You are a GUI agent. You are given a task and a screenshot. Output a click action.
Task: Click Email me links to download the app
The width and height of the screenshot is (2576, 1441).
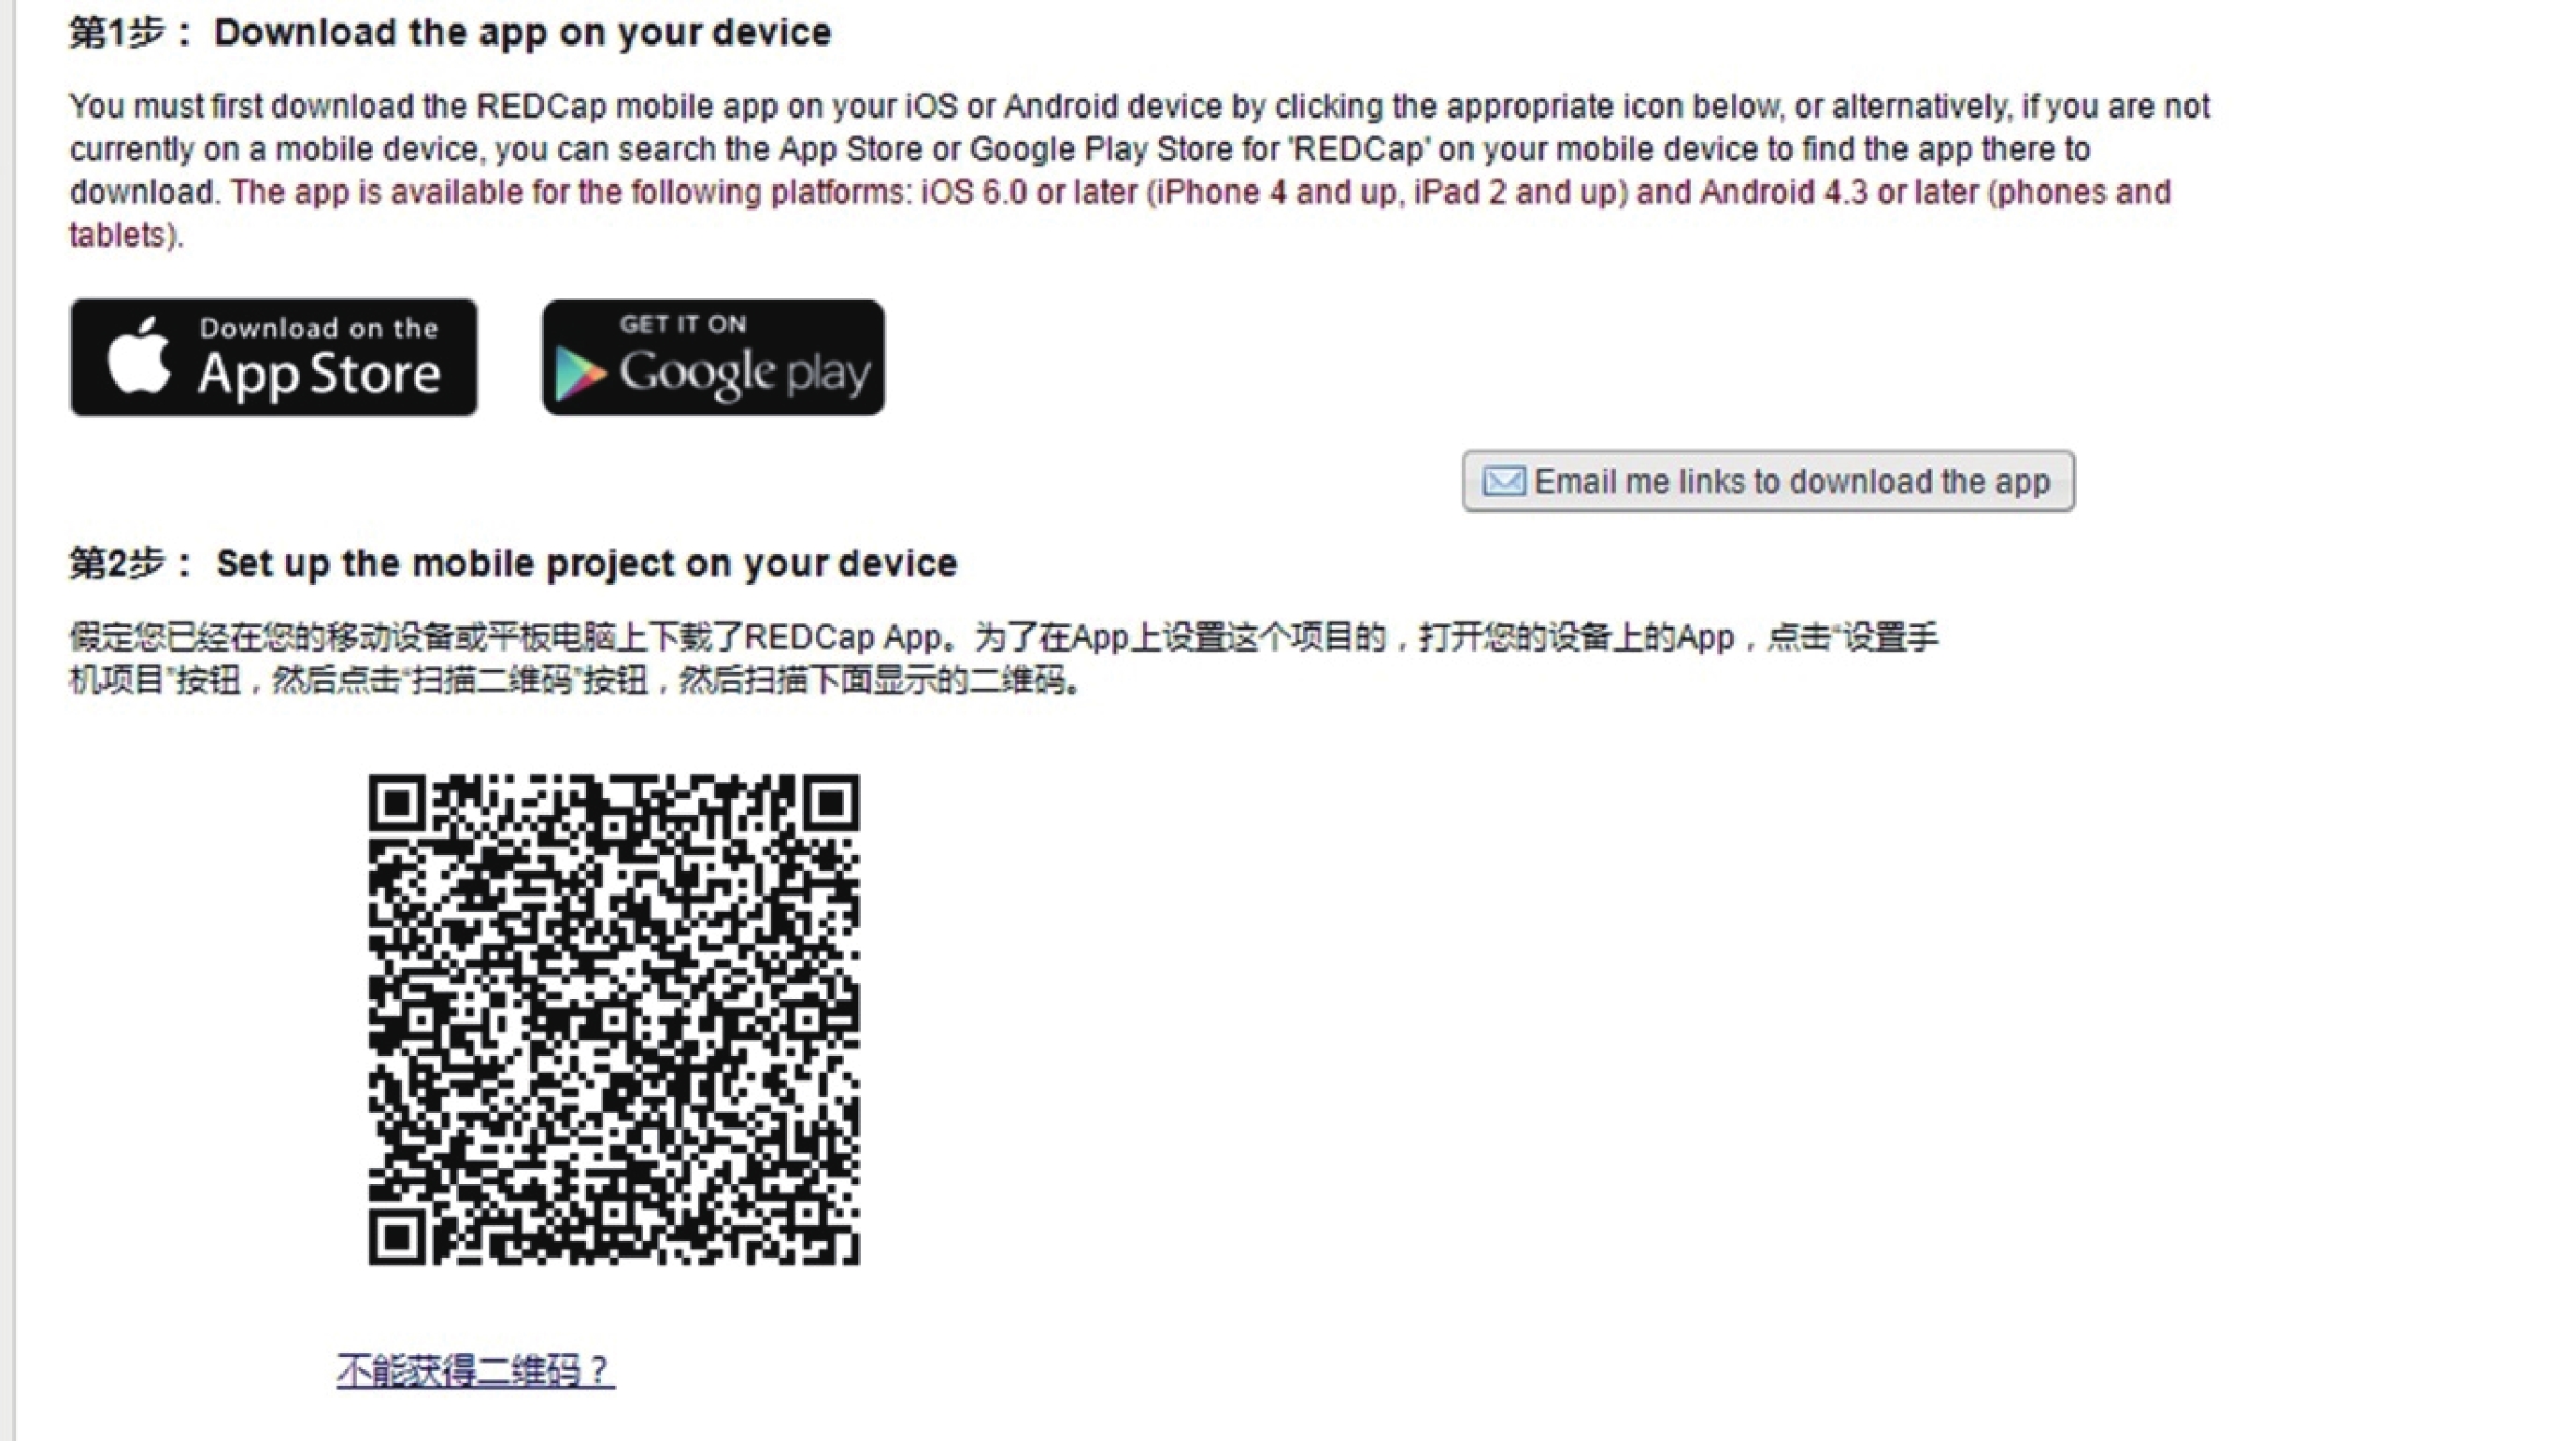point(1768,481)
